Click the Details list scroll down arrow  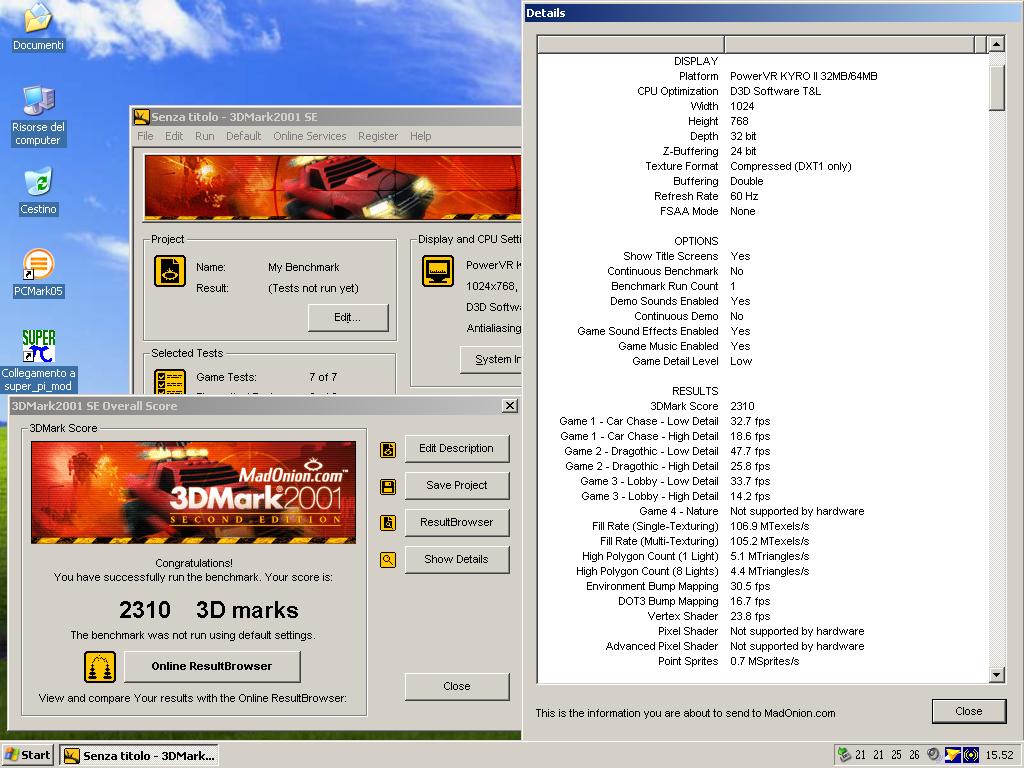(x=997, y=675)
